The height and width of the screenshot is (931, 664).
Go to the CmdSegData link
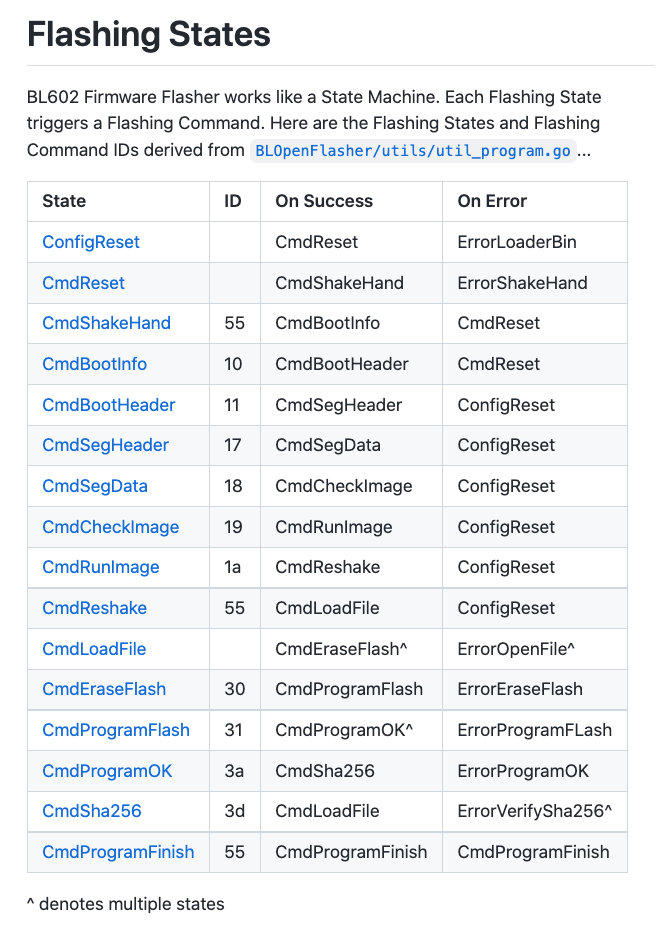pos(94,486)
